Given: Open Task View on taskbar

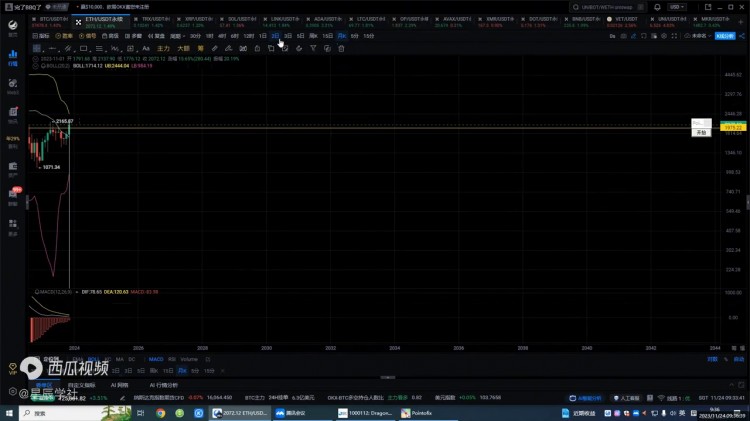Looking at the screenshot, I should tap(141, 413).
